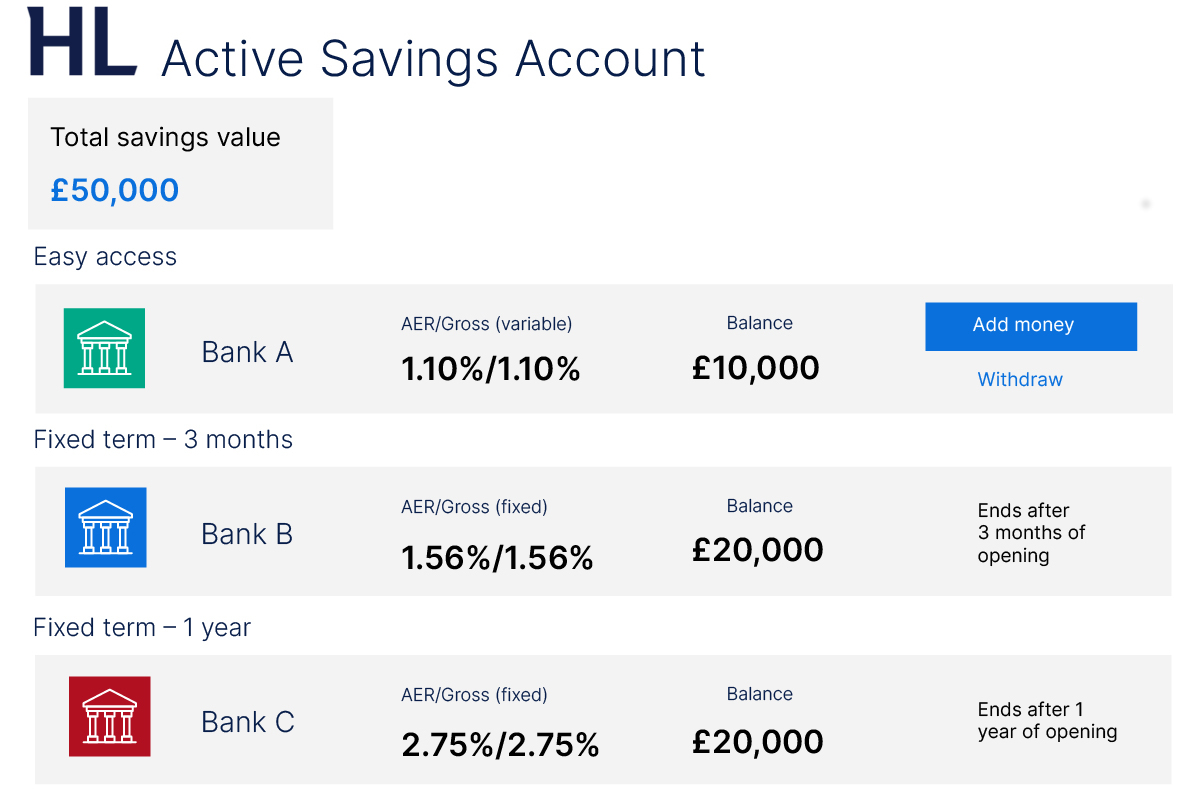Click the Fixed term – 3 months heading
This screenshot has width=1201, height=801.
click(163, 440)
